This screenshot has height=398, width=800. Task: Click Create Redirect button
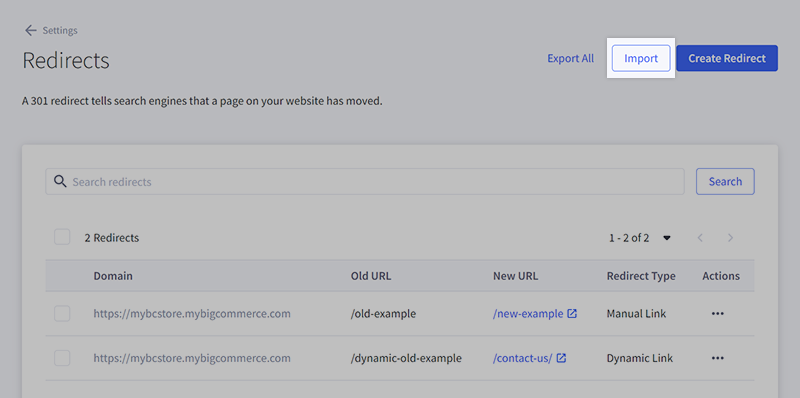pos(727,58)
